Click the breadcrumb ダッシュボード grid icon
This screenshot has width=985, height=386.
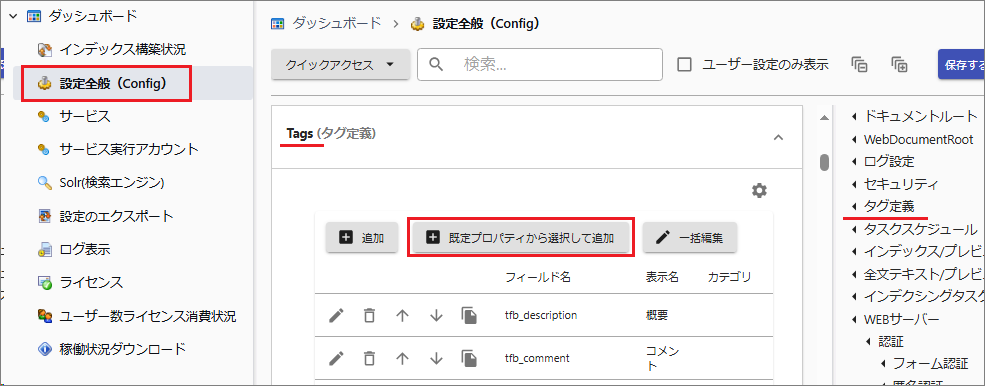point(277,24)
